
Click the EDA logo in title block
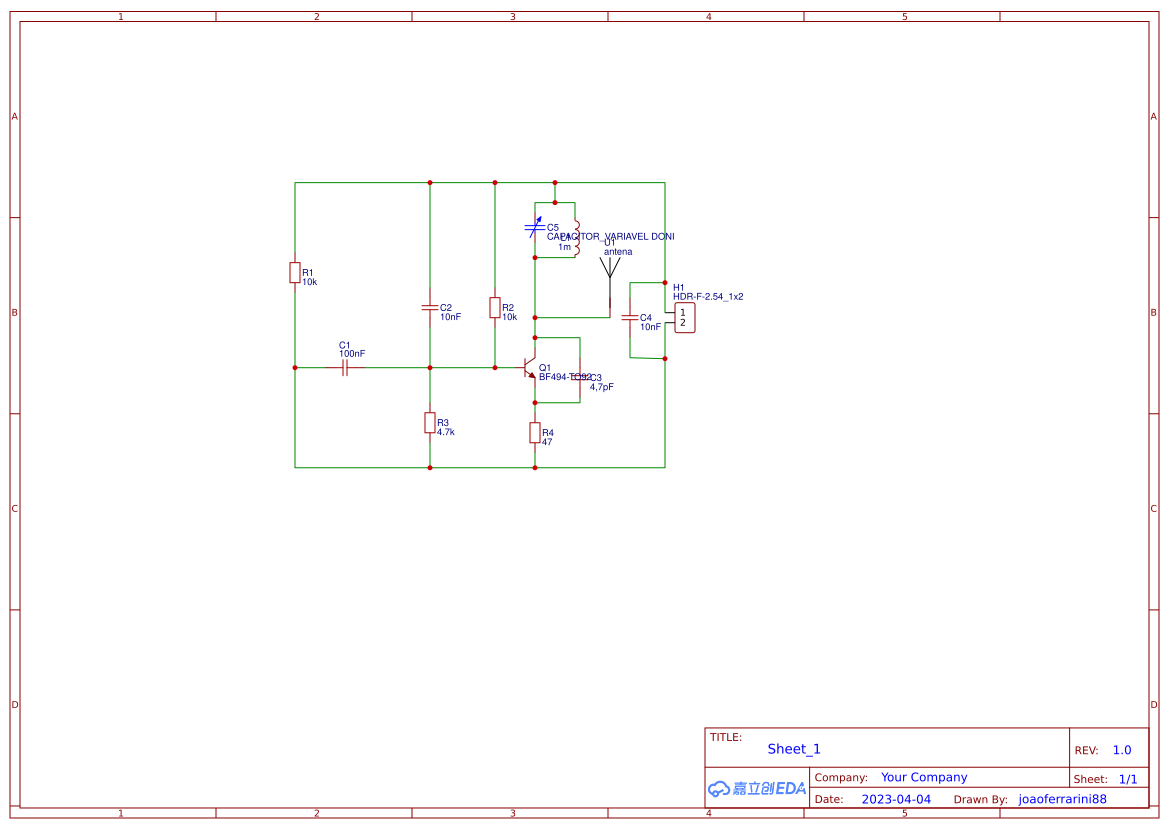pos(757,788)
